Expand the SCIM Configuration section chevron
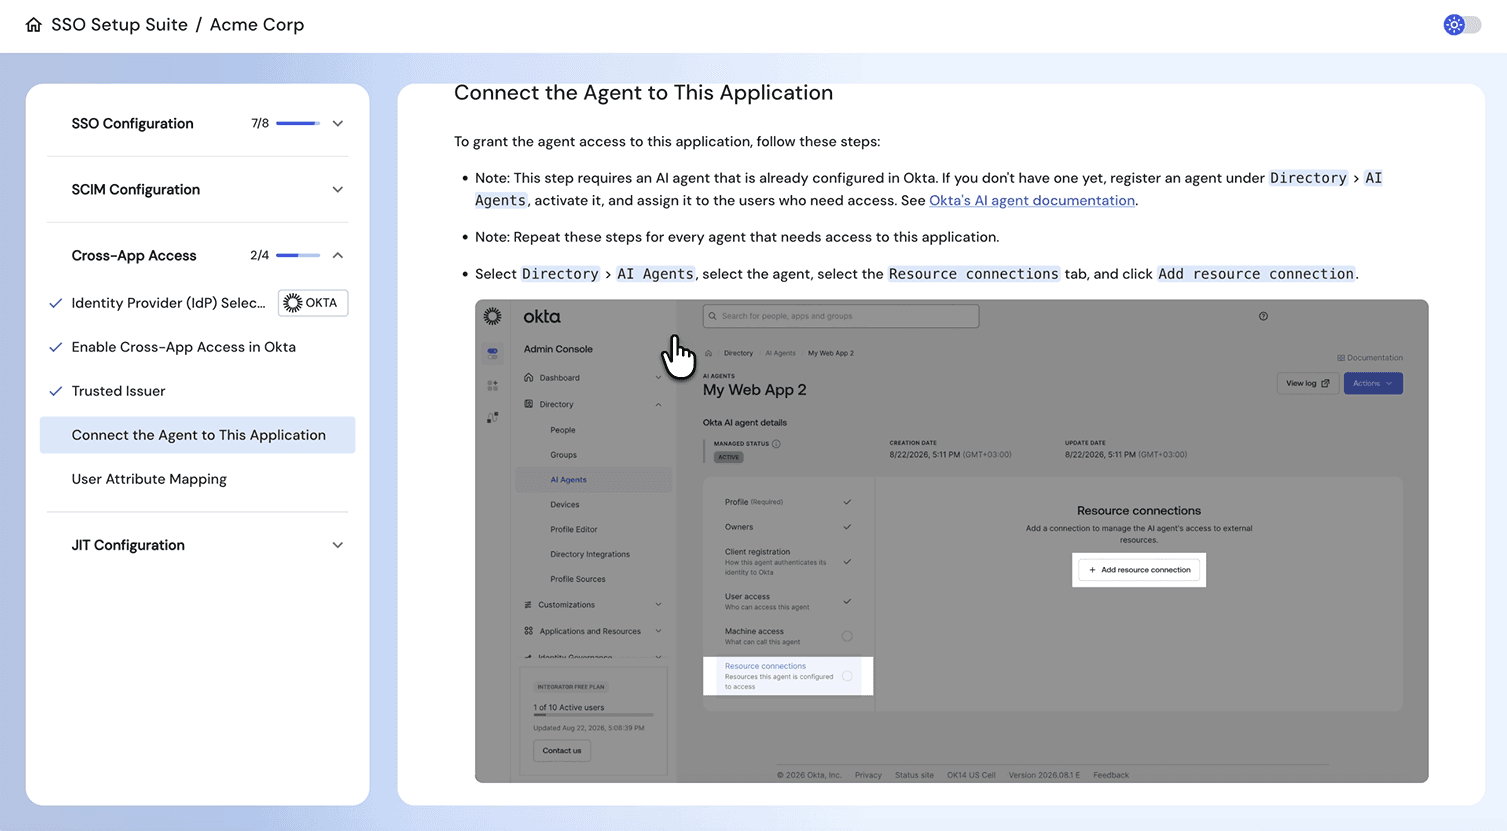The height and width of the screenshot is (831, 1507). point(338,190)
